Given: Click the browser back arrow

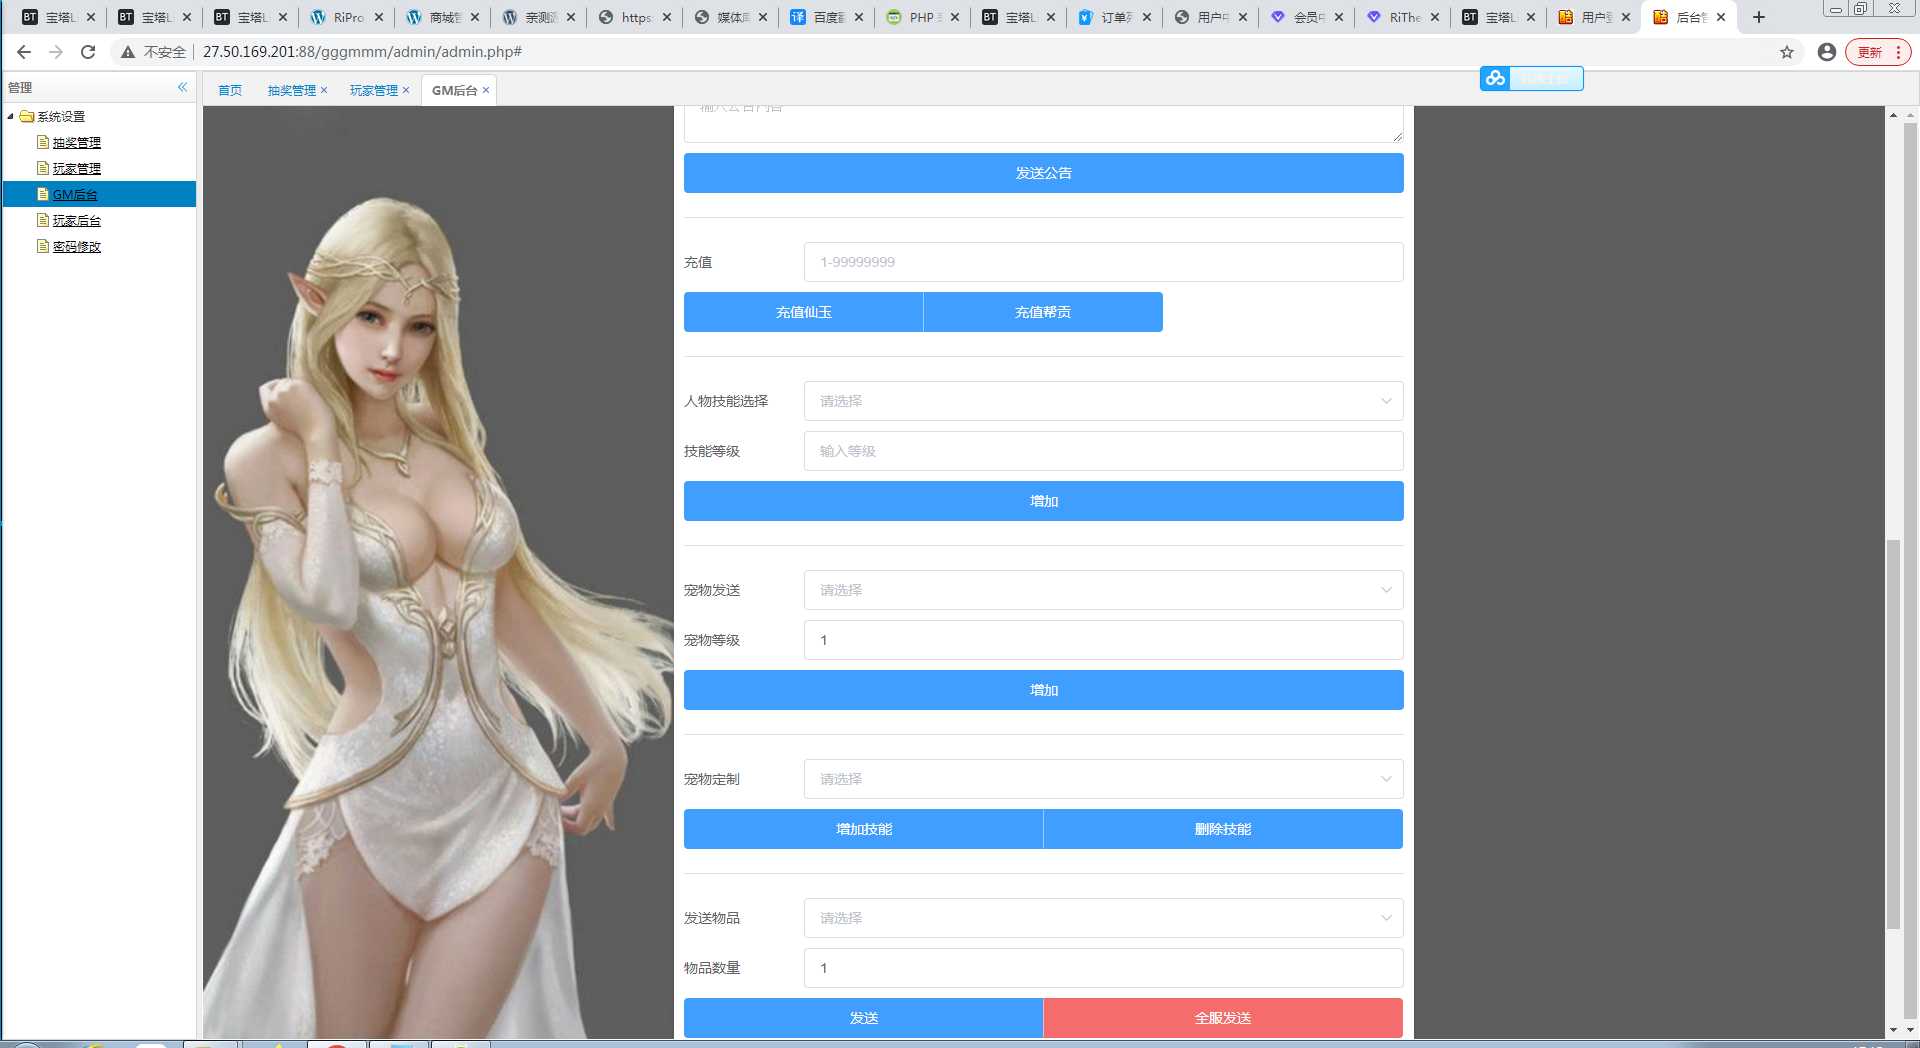Looking at the screenshot, I should (x=24, y=52).
